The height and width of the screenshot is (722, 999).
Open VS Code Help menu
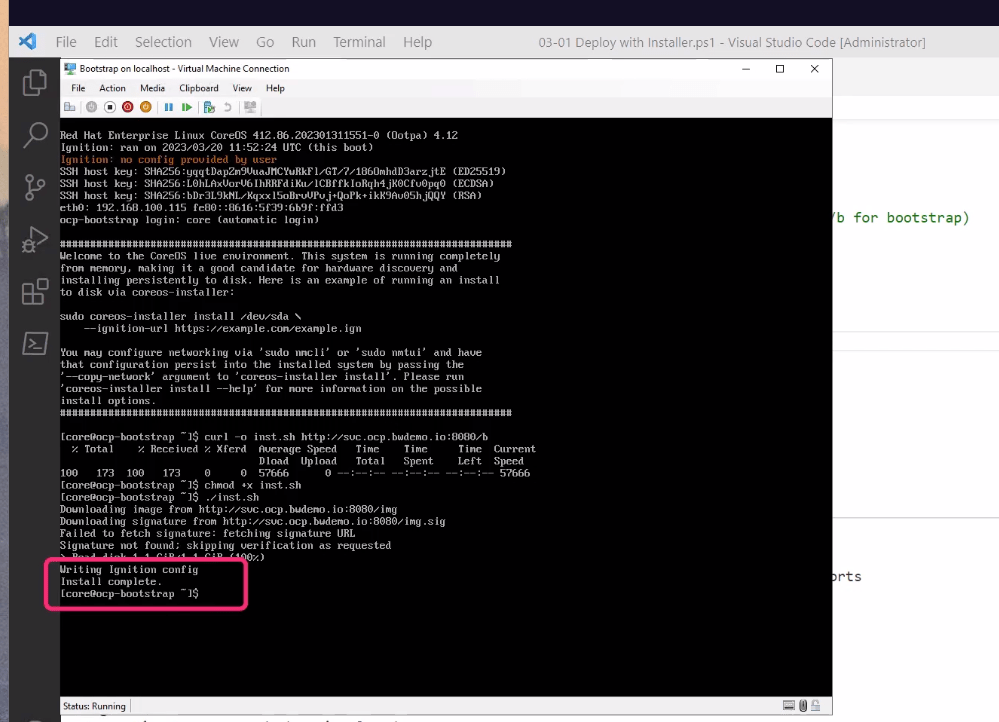[417, 42]
